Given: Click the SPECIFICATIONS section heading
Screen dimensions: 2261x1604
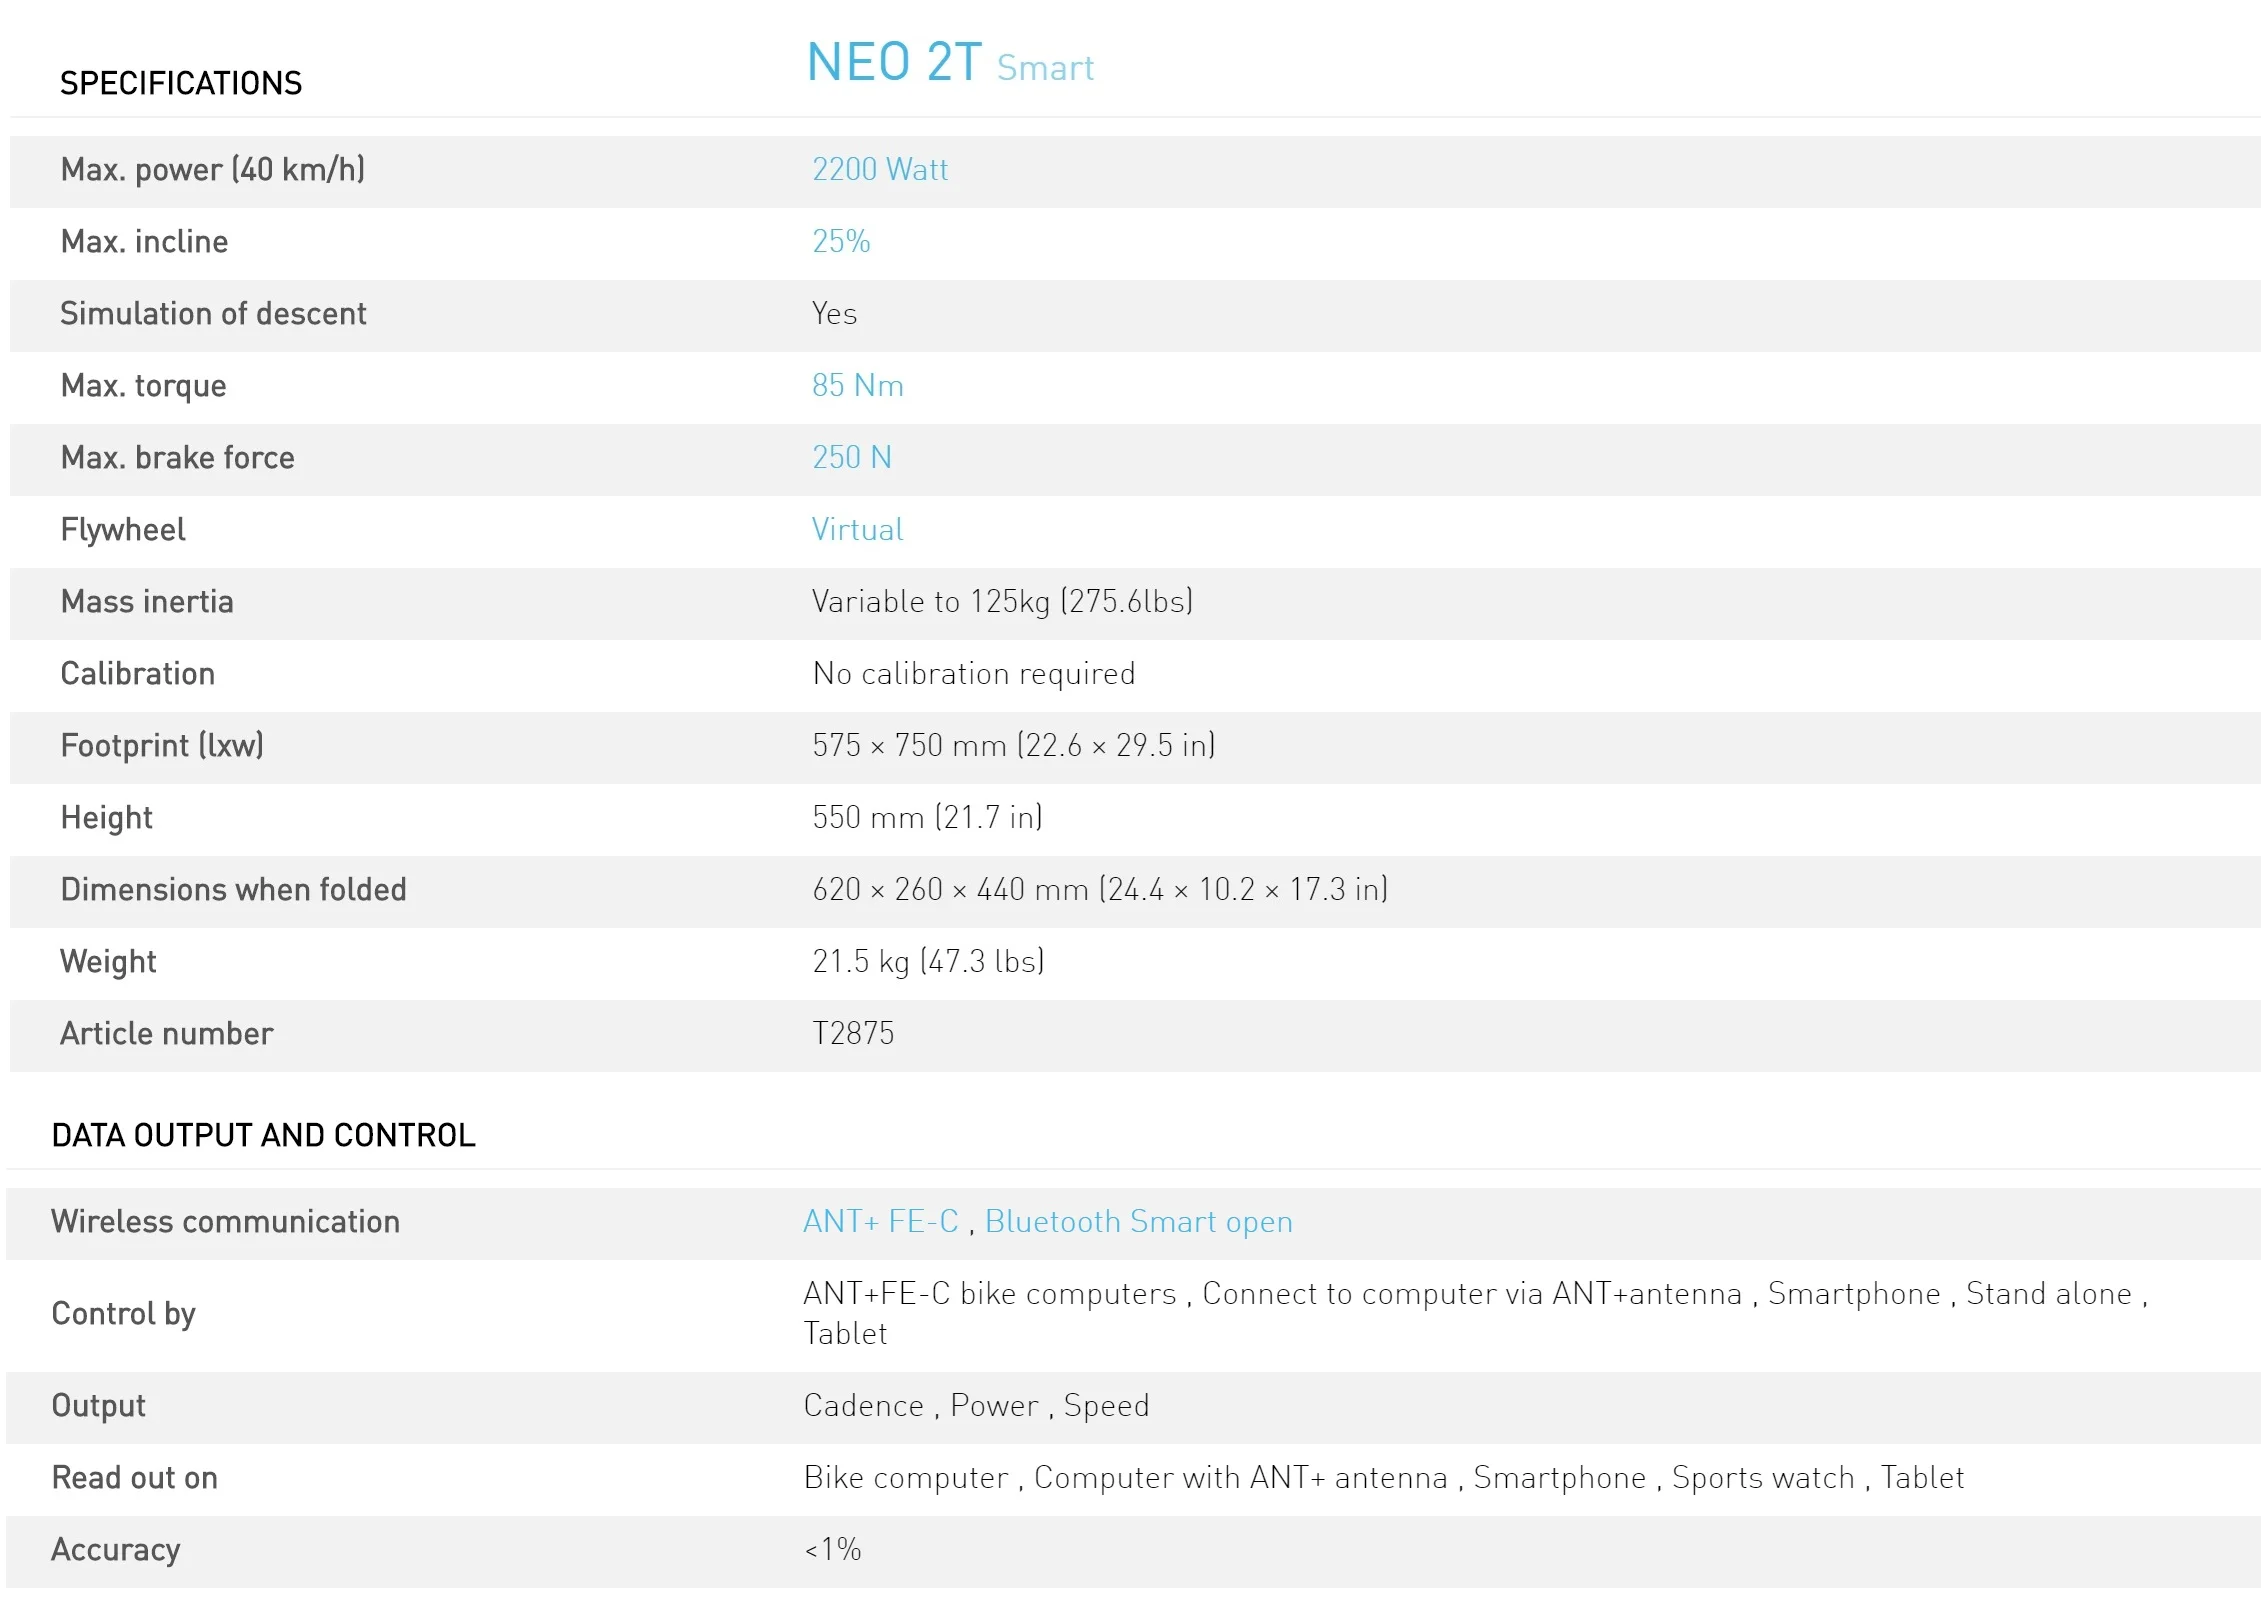Looking at the screenshot, I should pyautogui.click(x=181, y=83).
